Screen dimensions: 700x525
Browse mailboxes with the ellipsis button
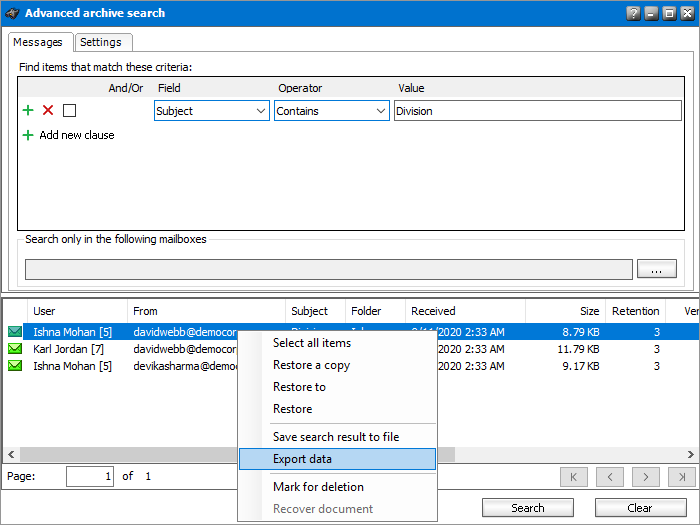(x=657, y=269)
